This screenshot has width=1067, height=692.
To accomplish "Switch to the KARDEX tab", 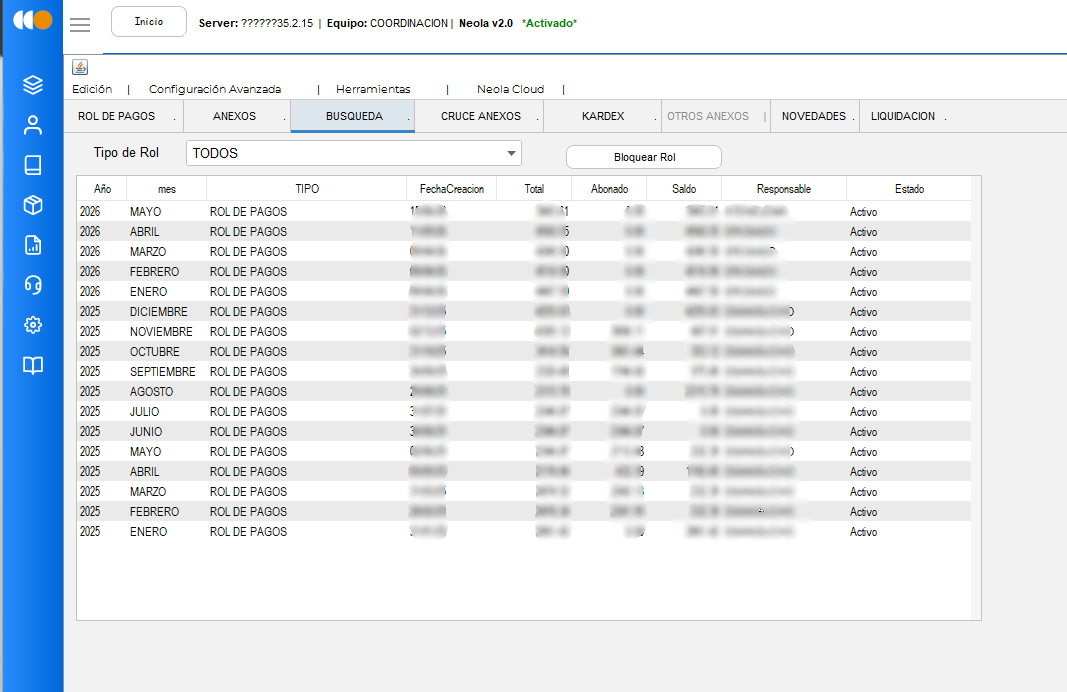I will tap(603, 116).
